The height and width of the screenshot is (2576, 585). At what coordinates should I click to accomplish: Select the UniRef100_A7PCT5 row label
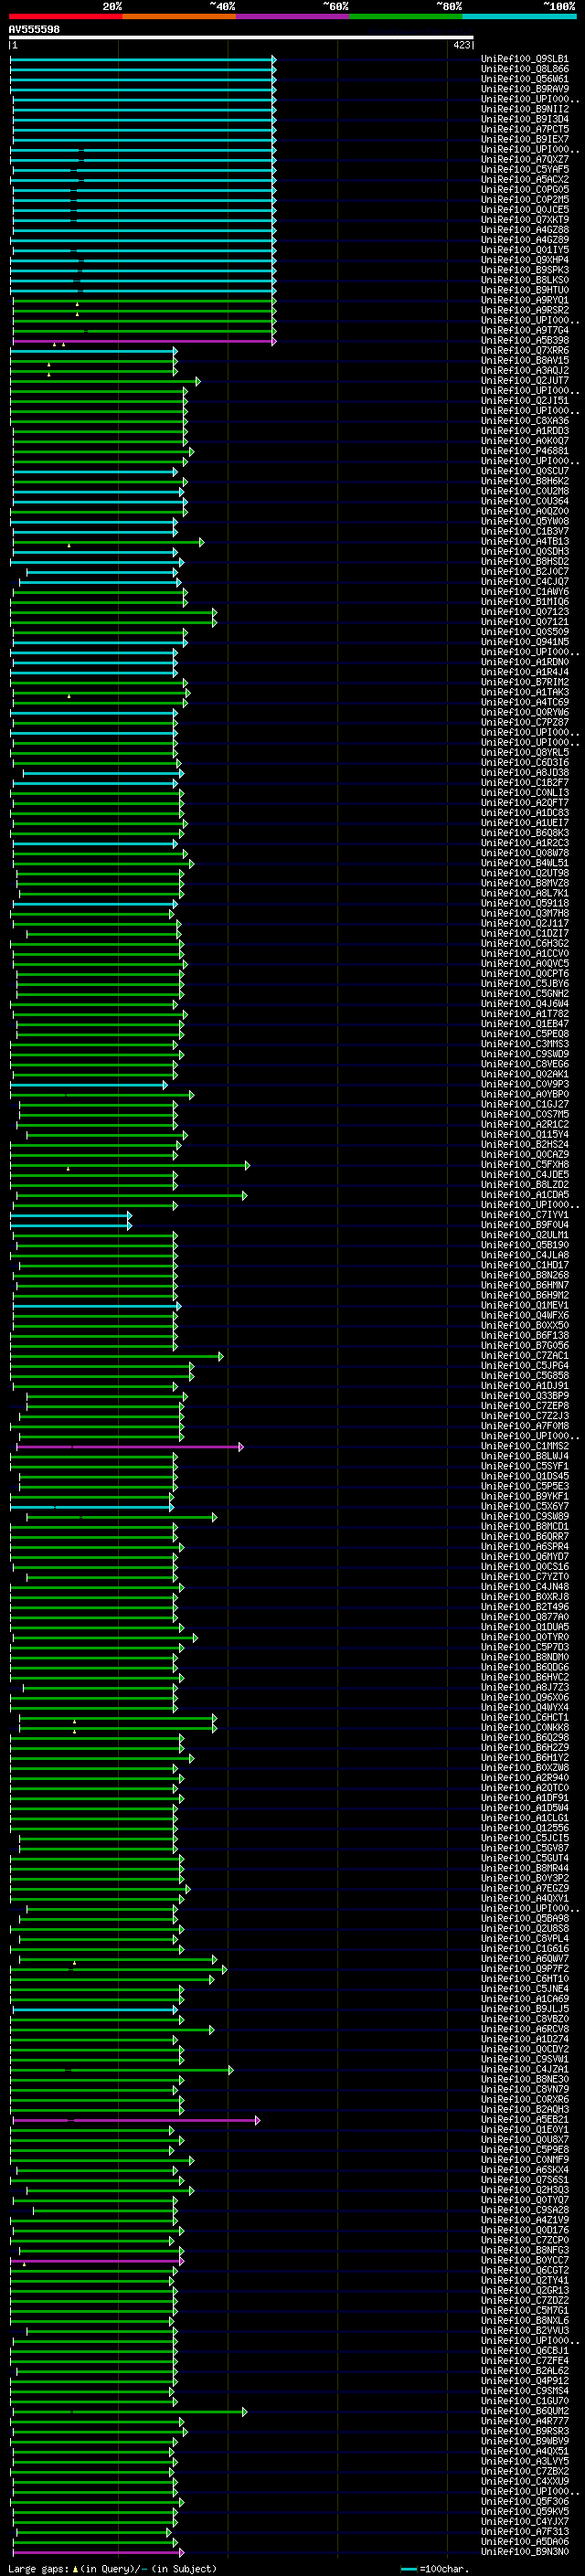pyautogui.click(x=525, y=129)
